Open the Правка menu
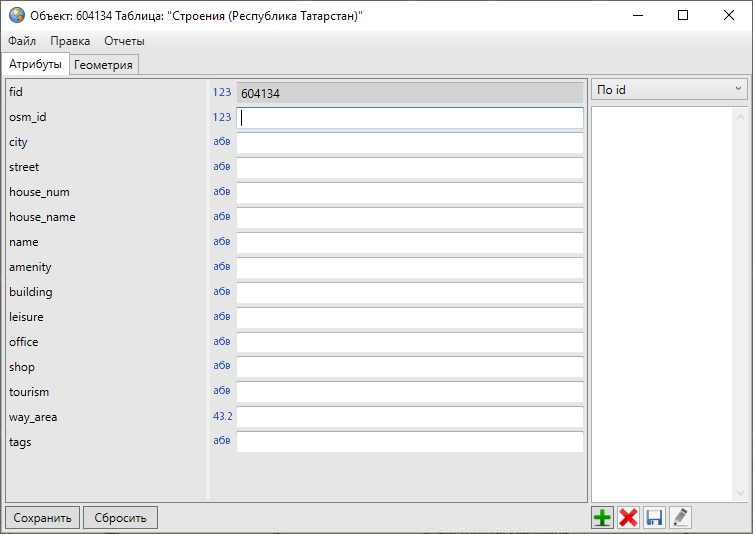753x534 pixels. [70, 41]
